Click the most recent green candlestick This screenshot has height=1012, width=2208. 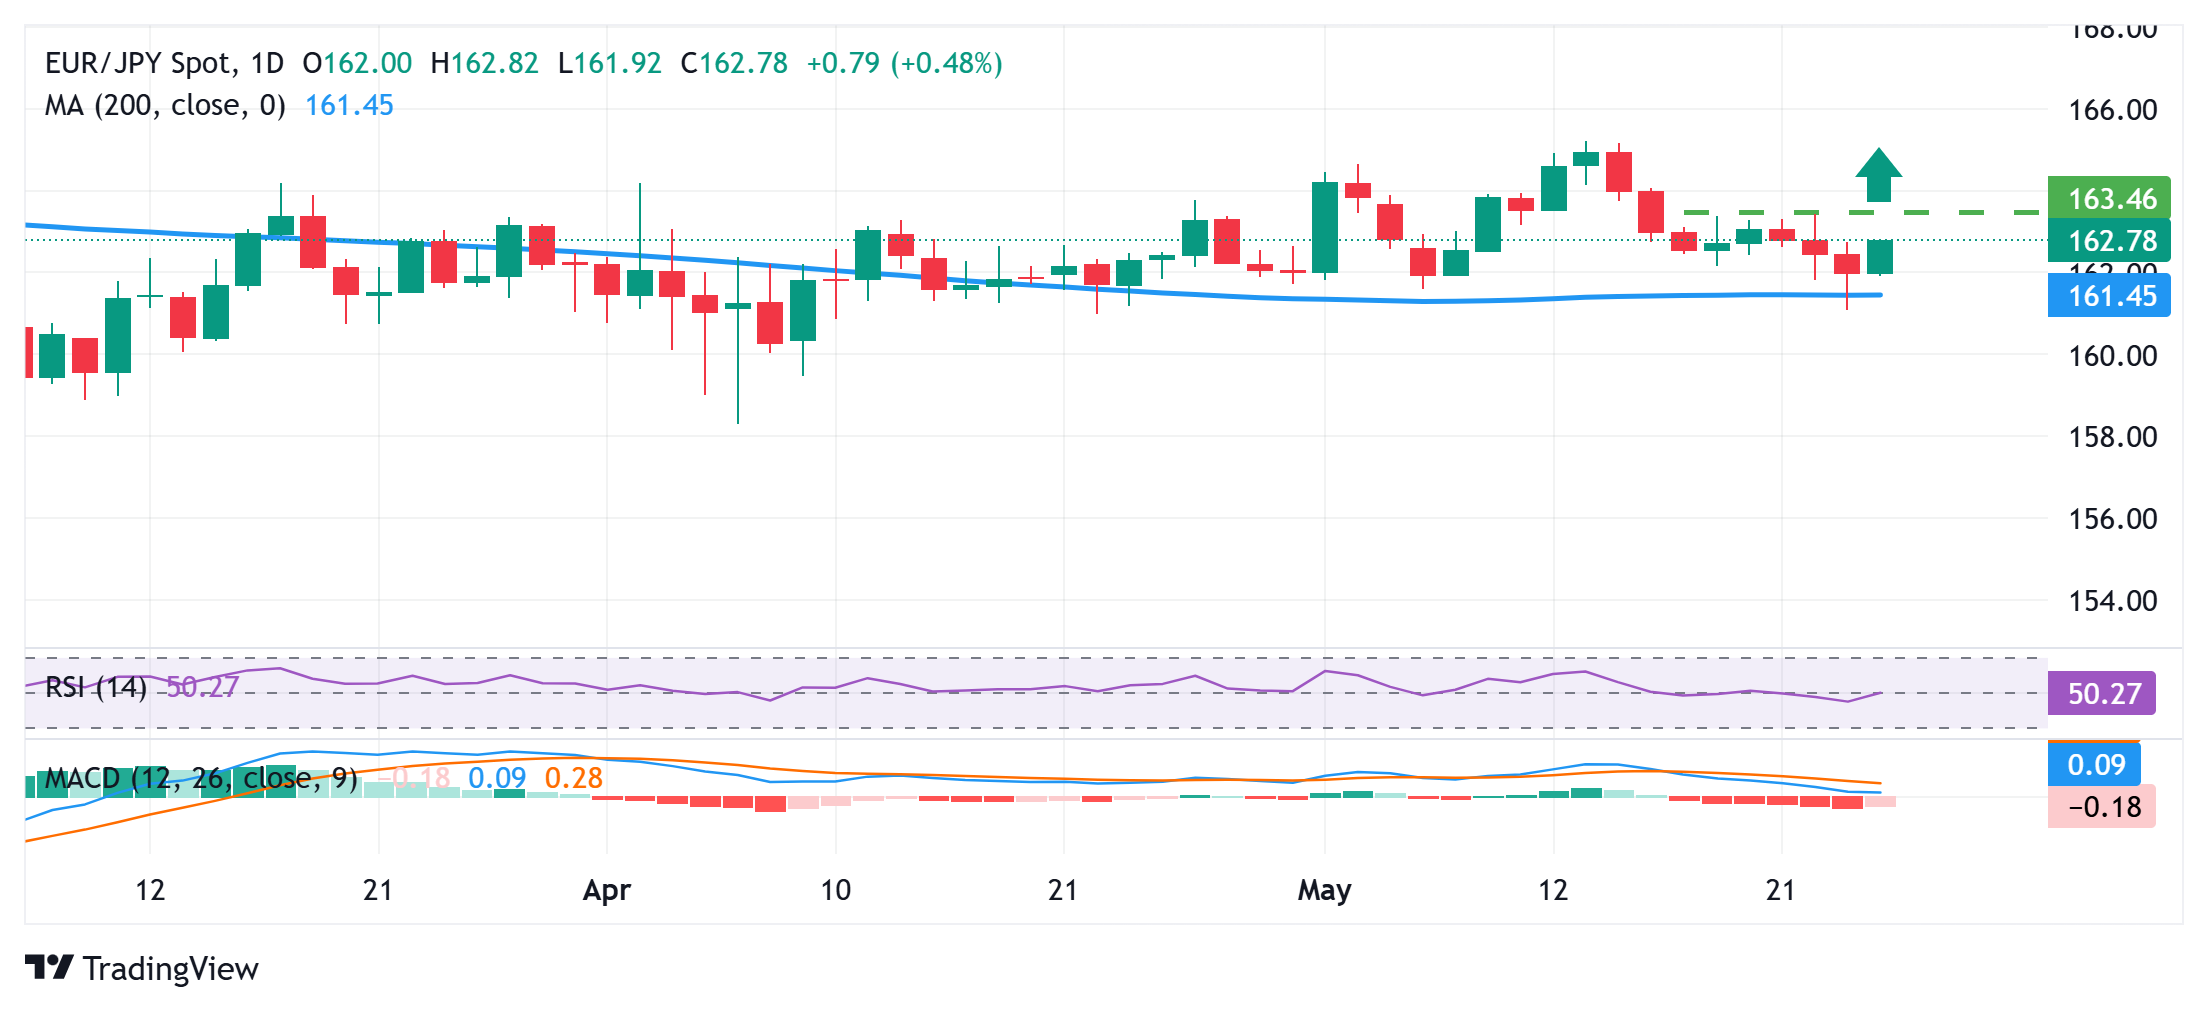(x=1879, y=257)
